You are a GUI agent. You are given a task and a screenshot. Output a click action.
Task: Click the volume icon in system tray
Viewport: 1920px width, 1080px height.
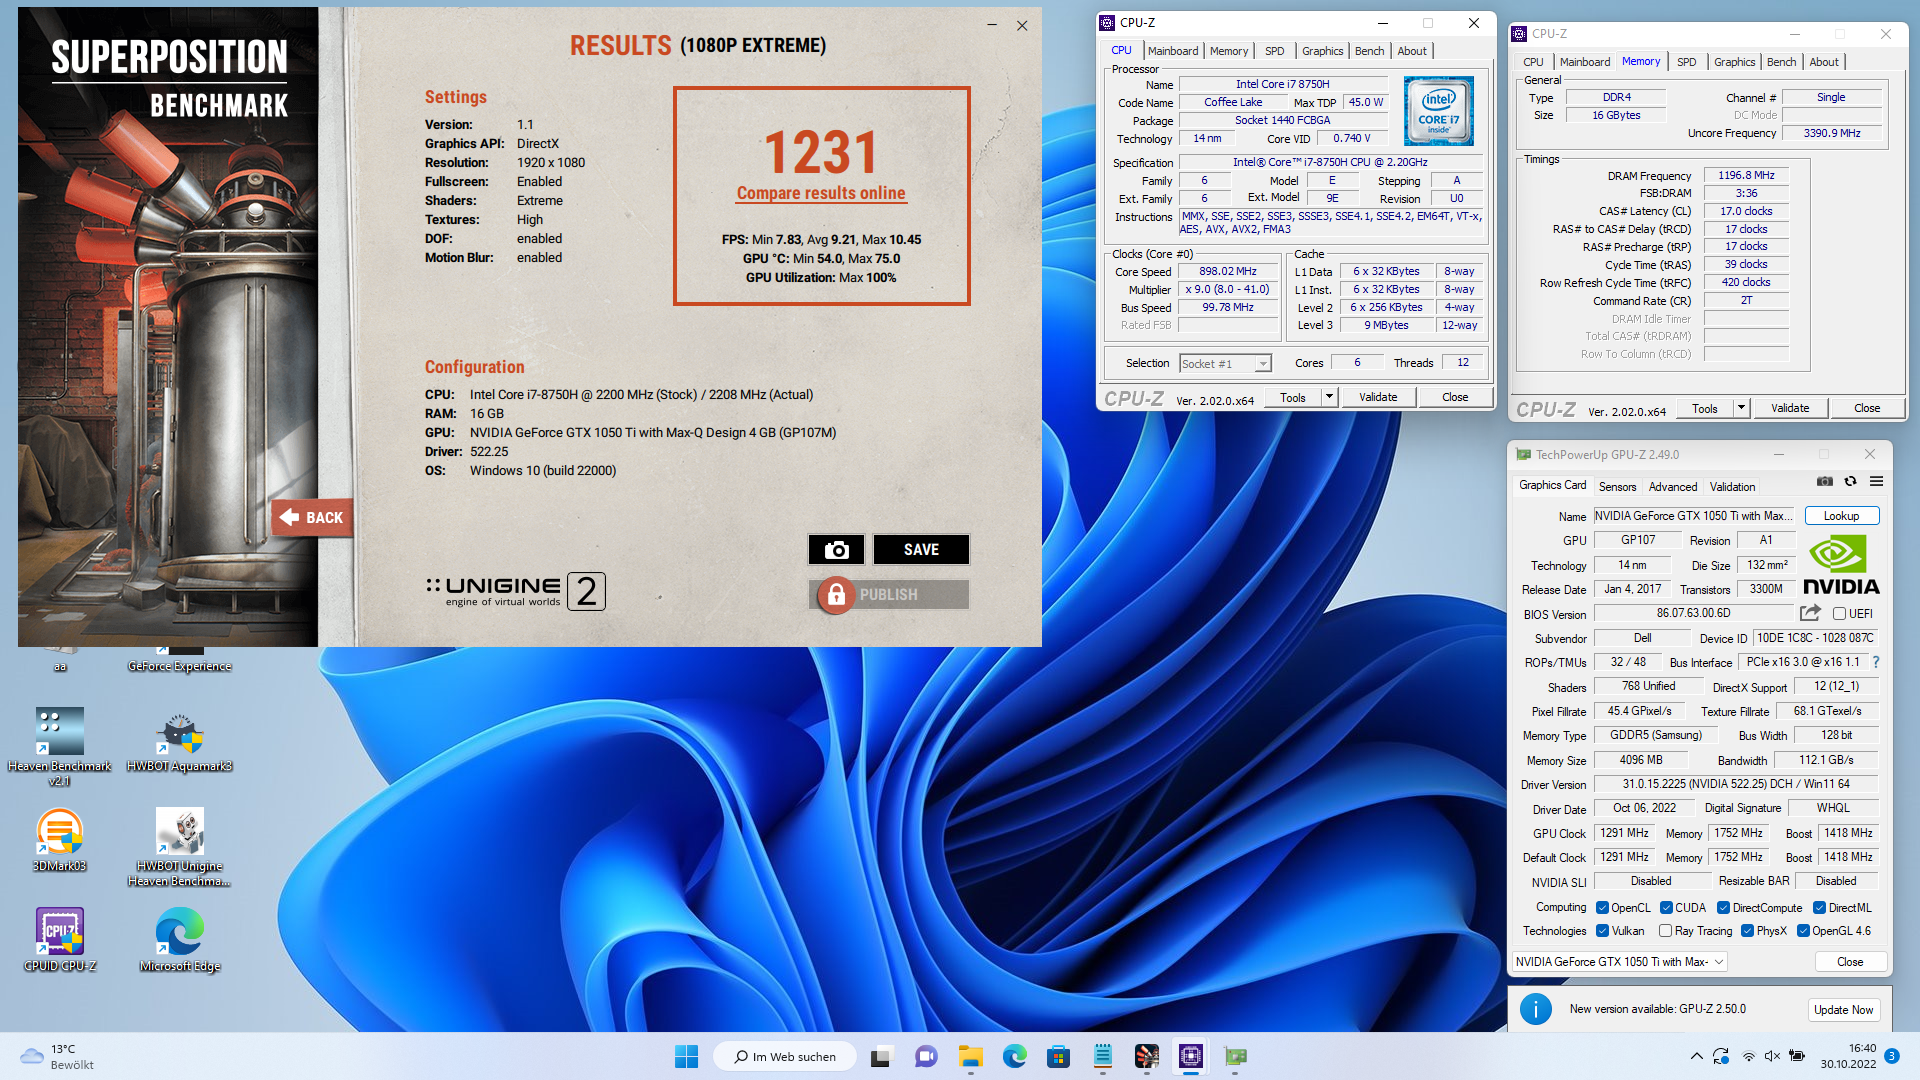point(1772,1056)
